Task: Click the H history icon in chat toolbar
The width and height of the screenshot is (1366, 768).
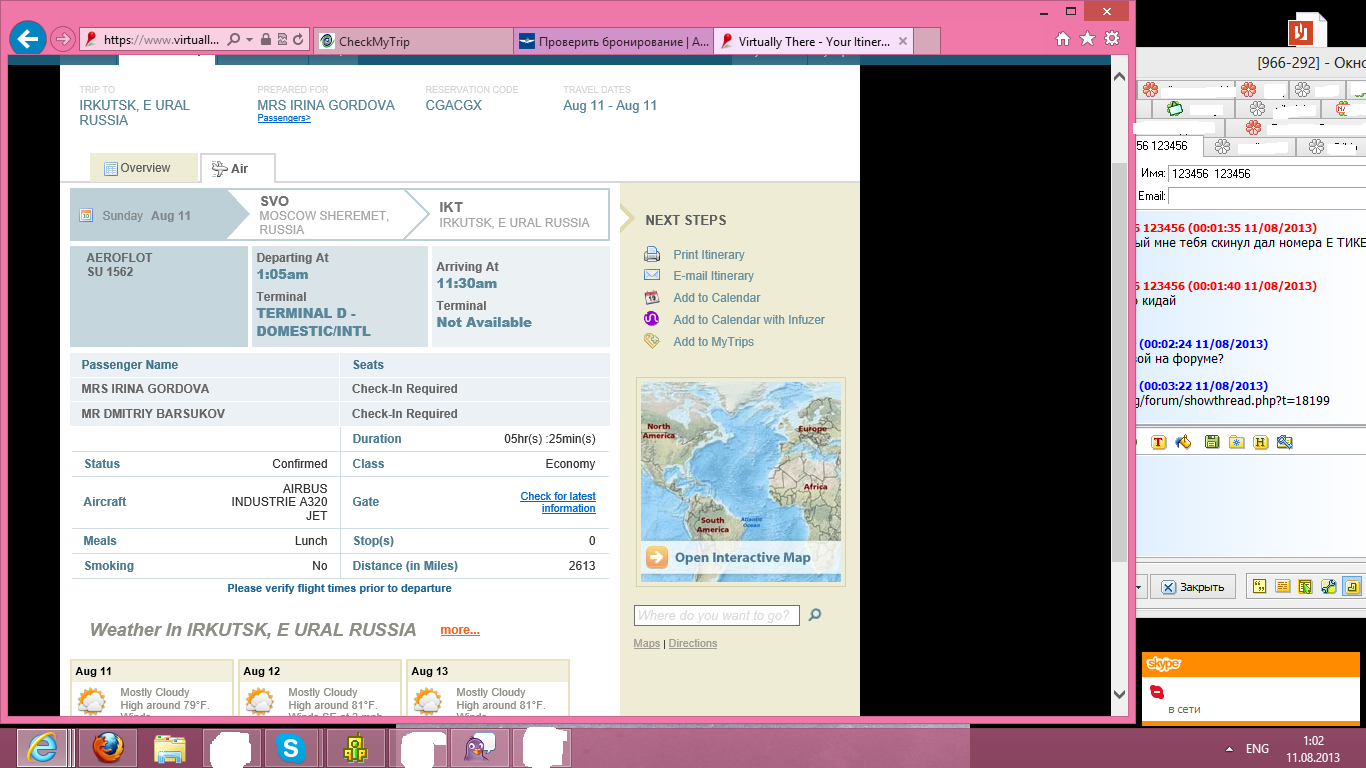Action: point(1261,442)
